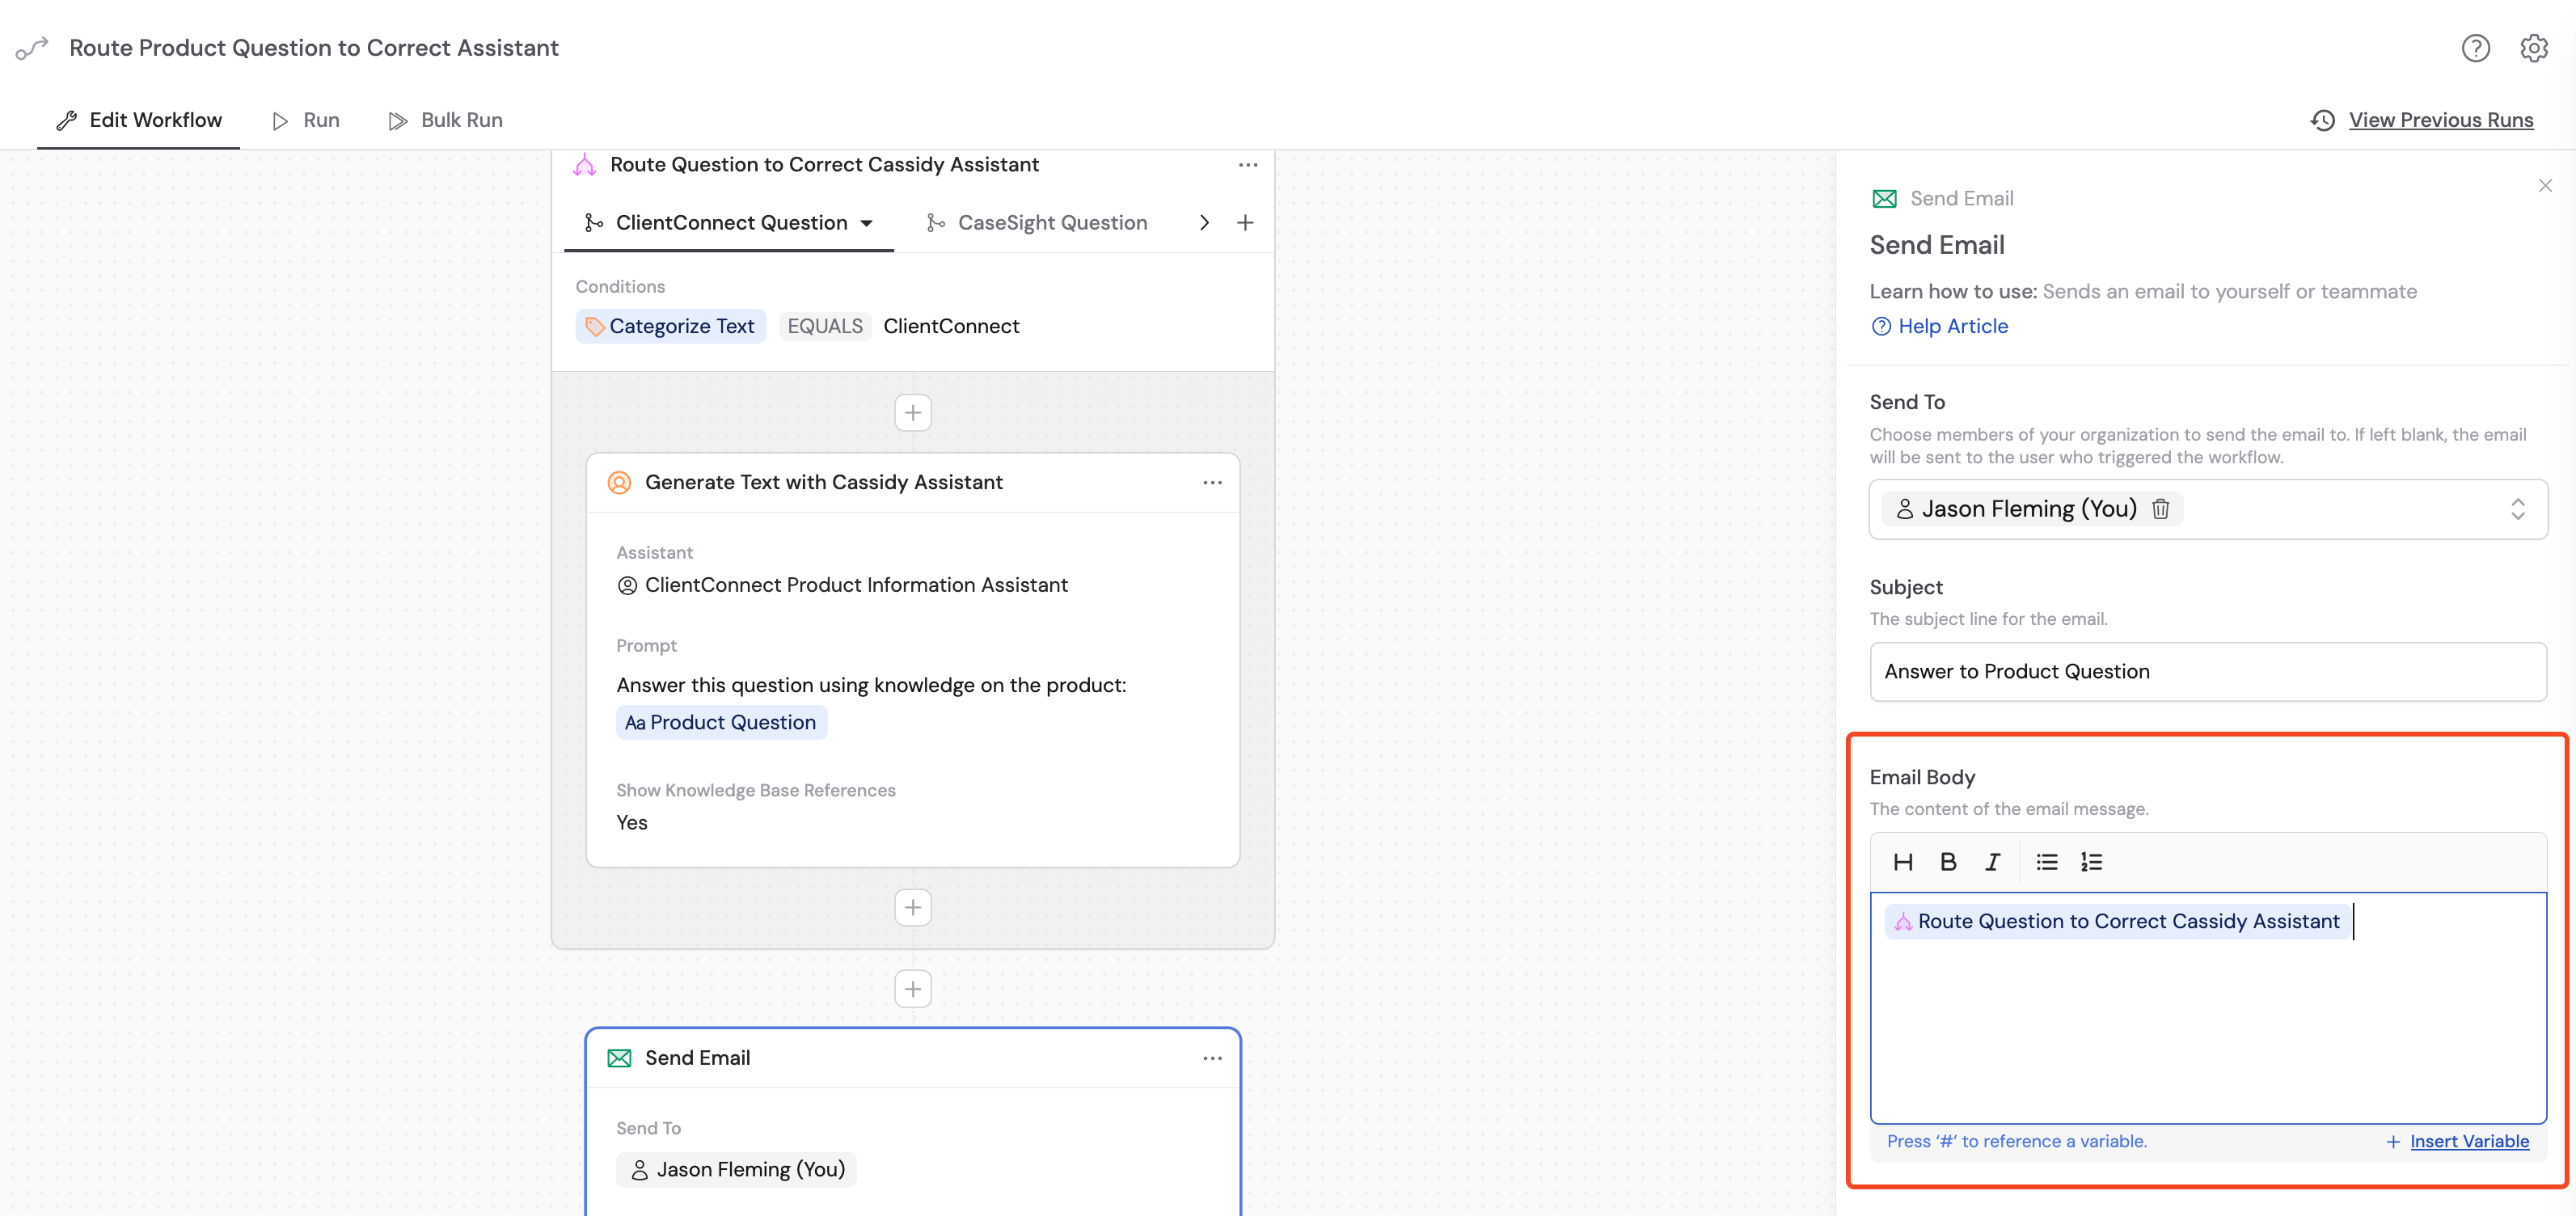Switch to the Bulk Run tab
Viewport: 2576px width, 1216px height.
(x=446, y=120)
